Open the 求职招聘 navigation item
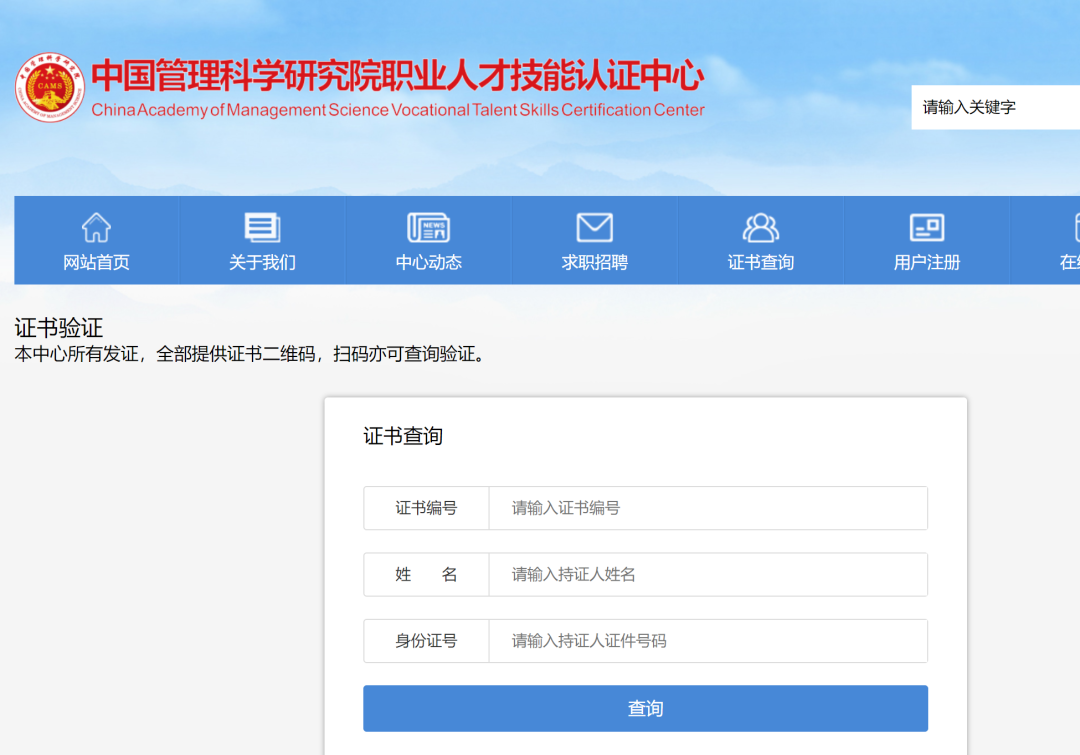 (594, 263)
